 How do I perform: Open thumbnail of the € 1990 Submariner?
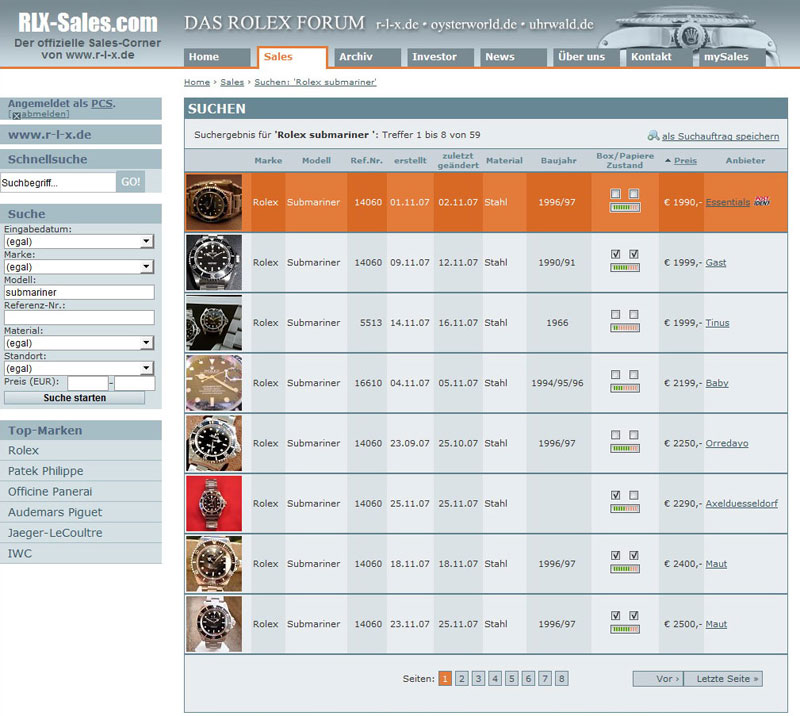pos(214,202)
